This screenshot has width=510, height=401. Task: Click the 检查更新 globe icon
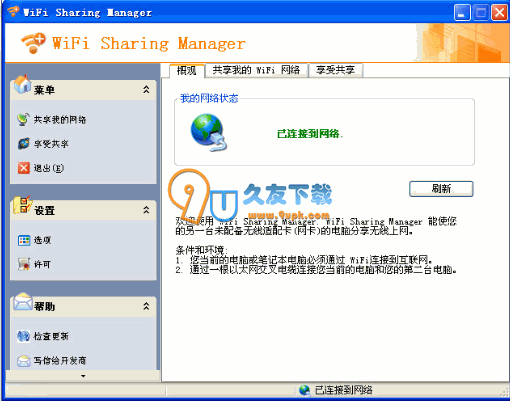click(x=23, y=336)
